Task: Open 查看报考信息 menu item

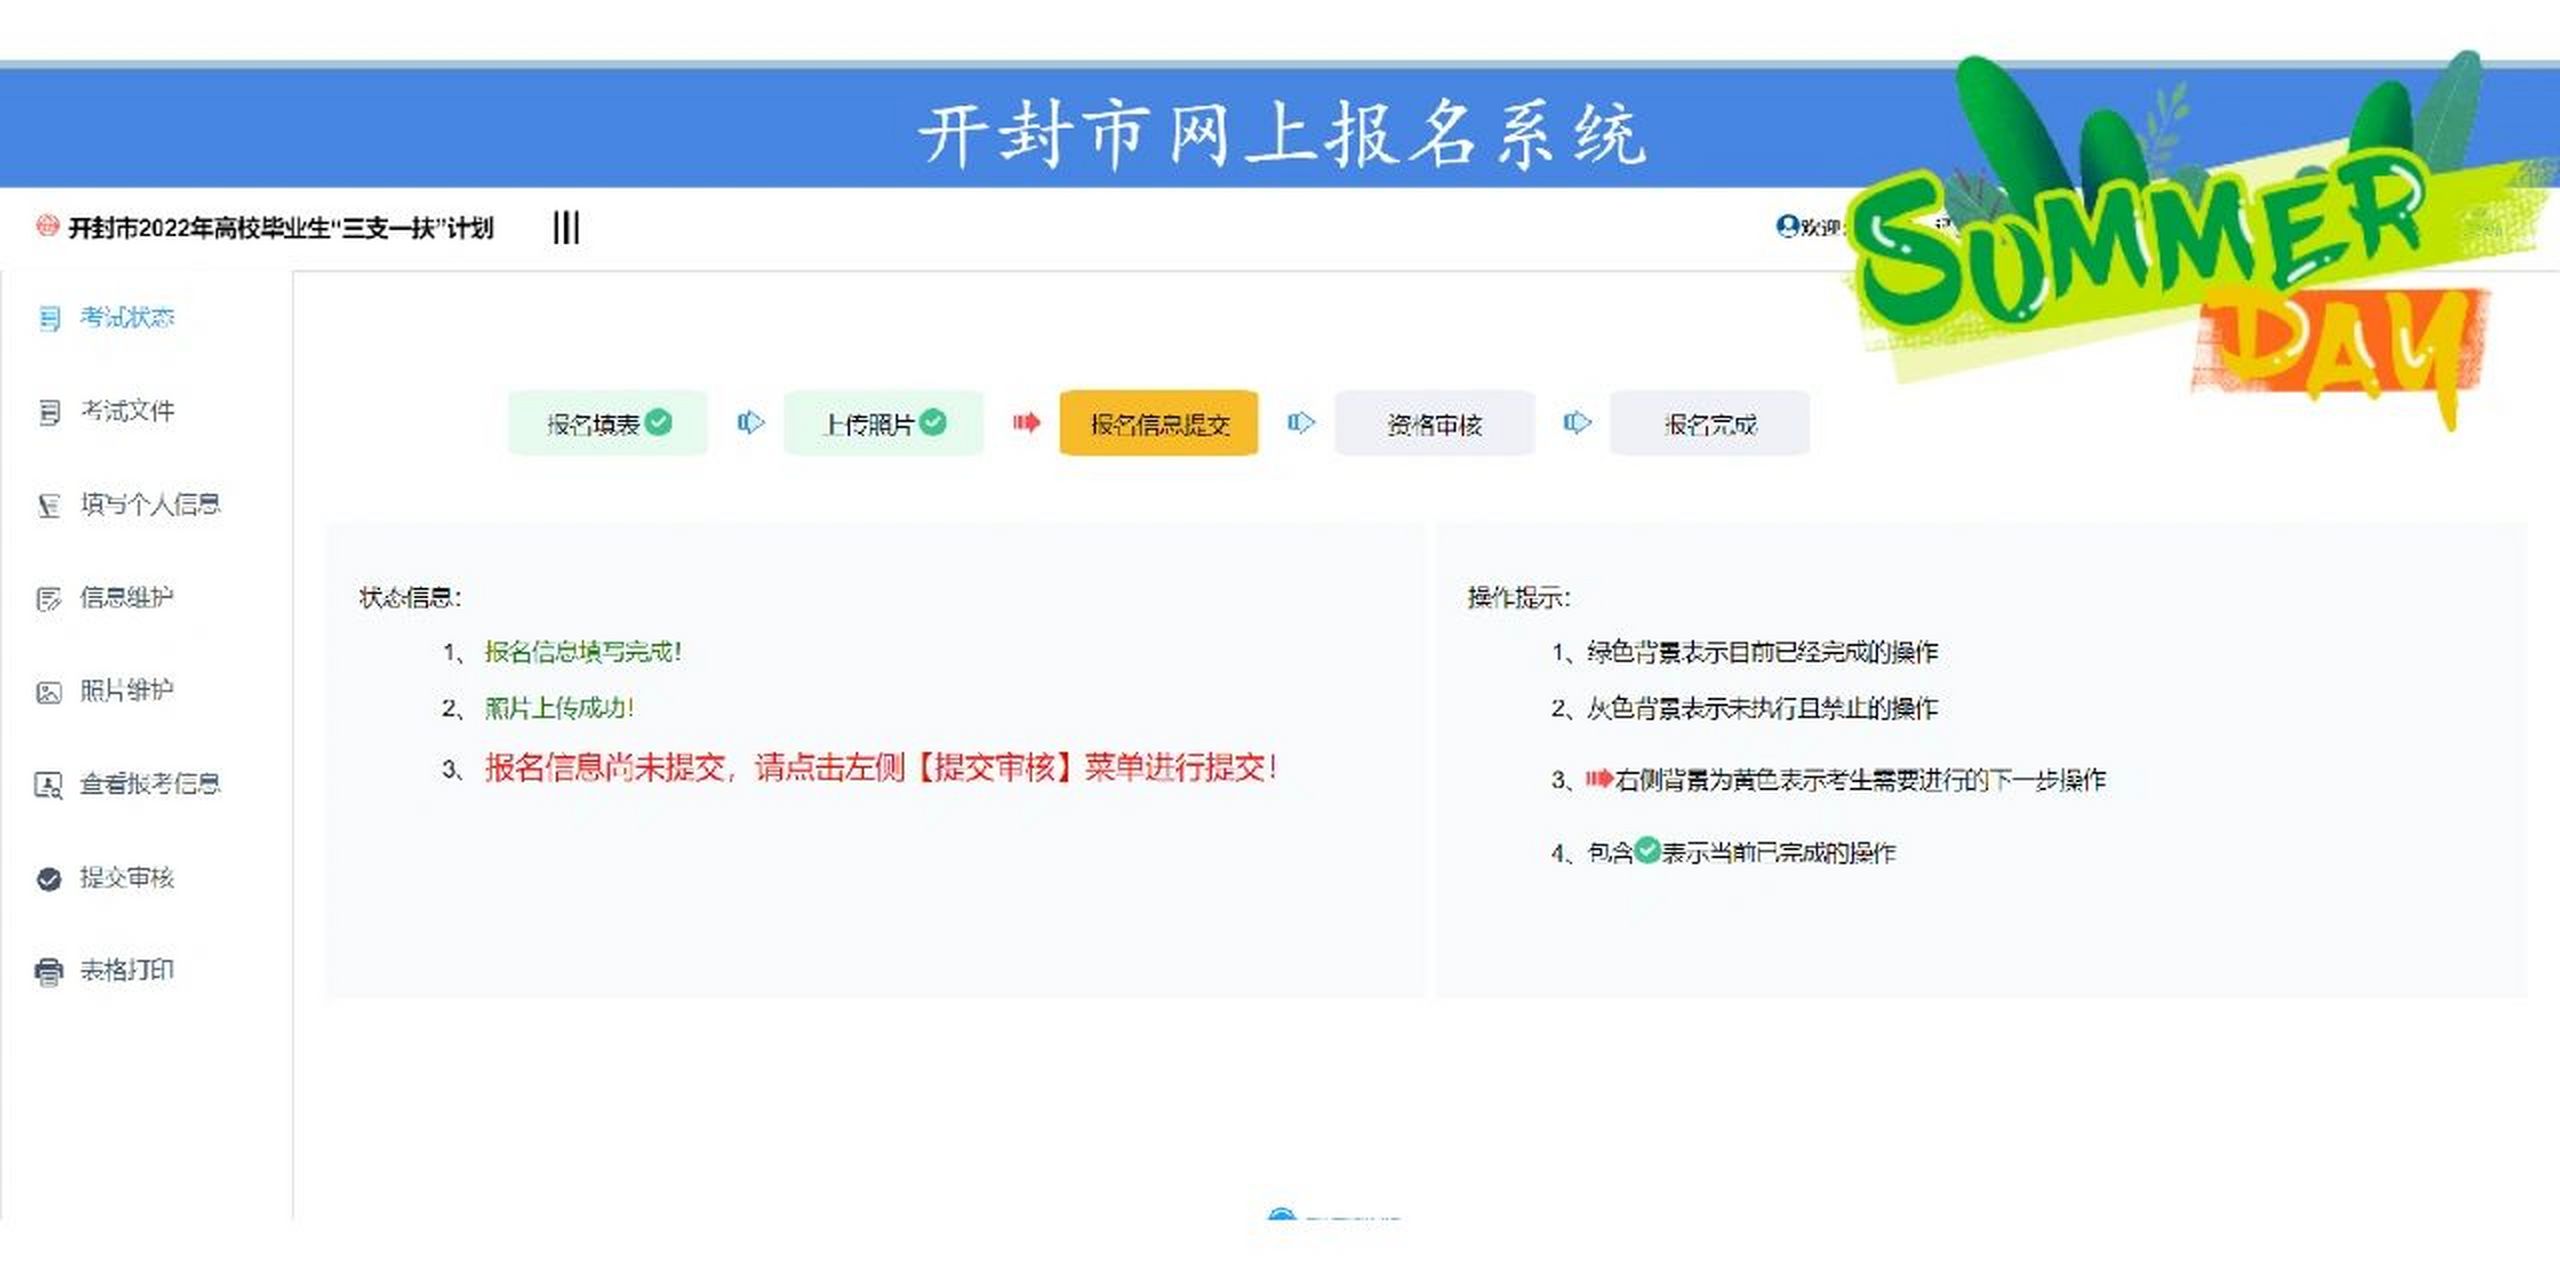Action: click(150, 784)
